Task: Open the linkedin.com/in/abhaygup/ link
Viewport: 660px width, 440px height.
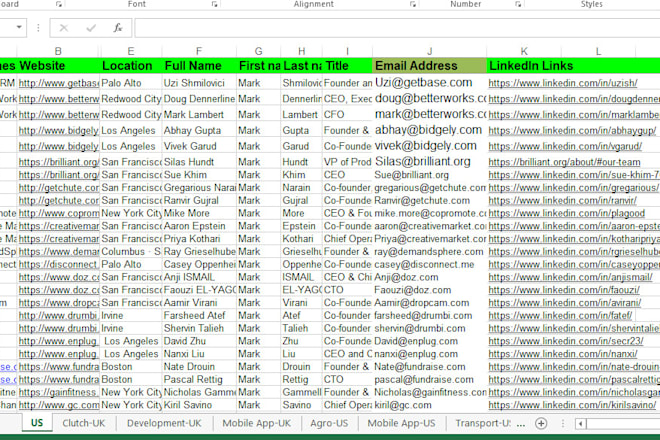Action: pyautogui.click(x=572, y=131)
